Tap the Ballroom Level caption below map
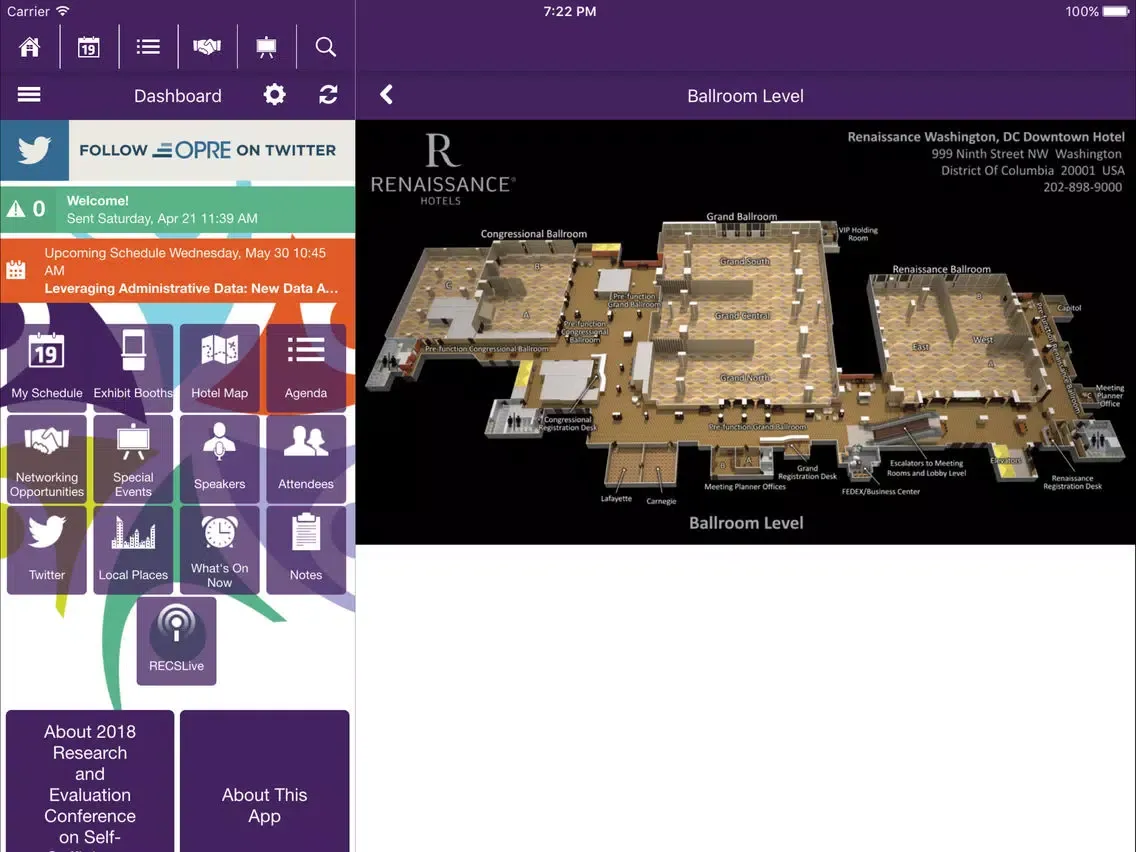Image resolution: width=1136 pixels, height=852 pixels. point(746,523)
